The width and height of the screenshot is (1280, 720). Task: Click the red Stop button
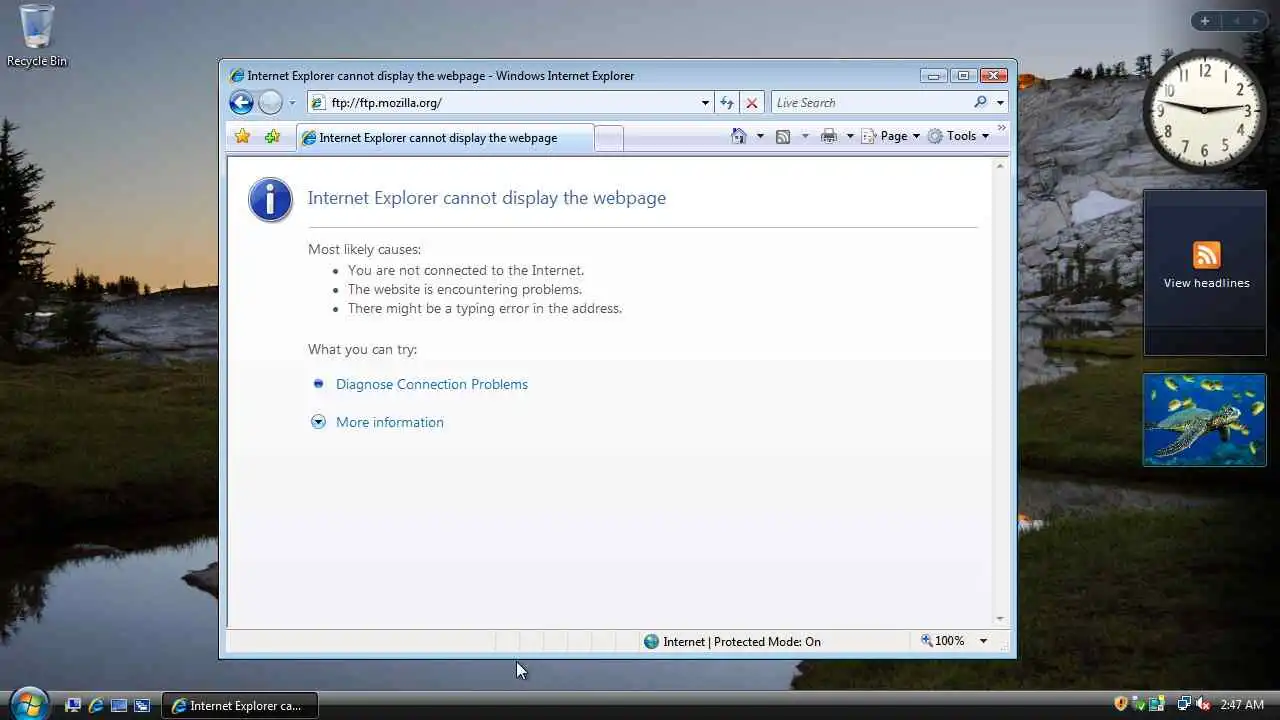coord(752,102)
